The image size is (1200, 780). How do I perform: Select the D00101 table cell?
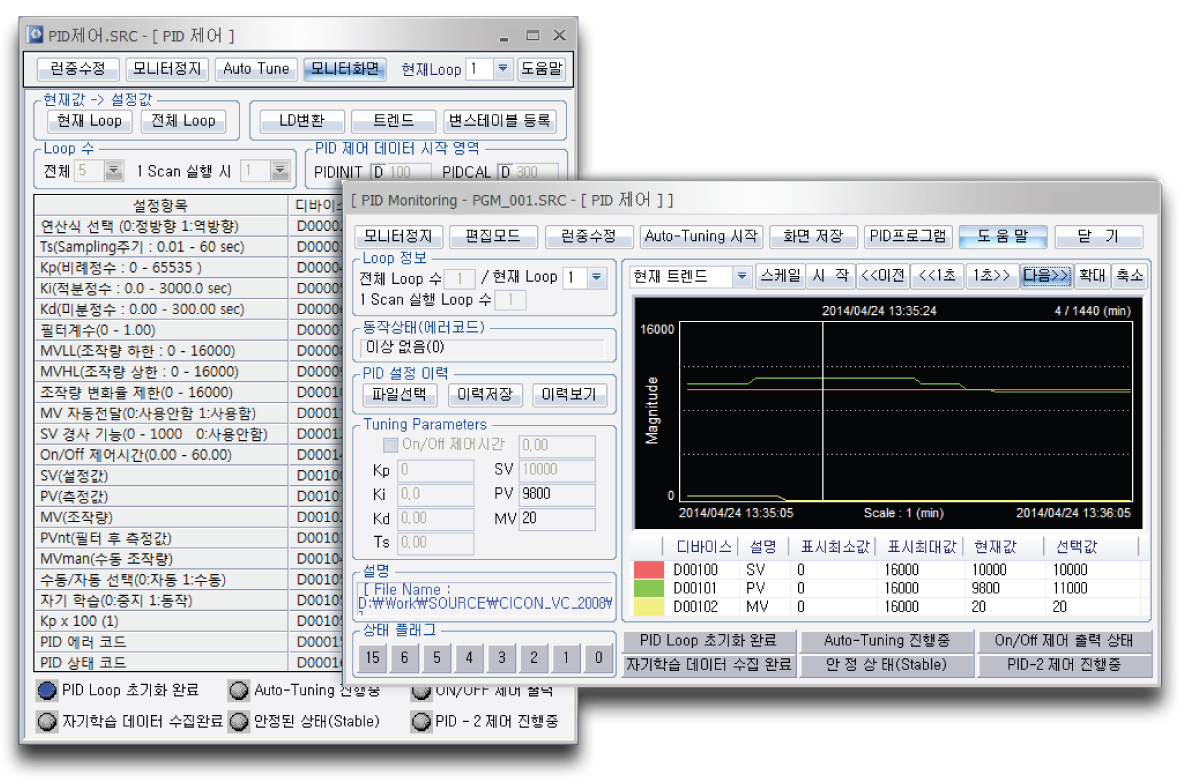695,588
